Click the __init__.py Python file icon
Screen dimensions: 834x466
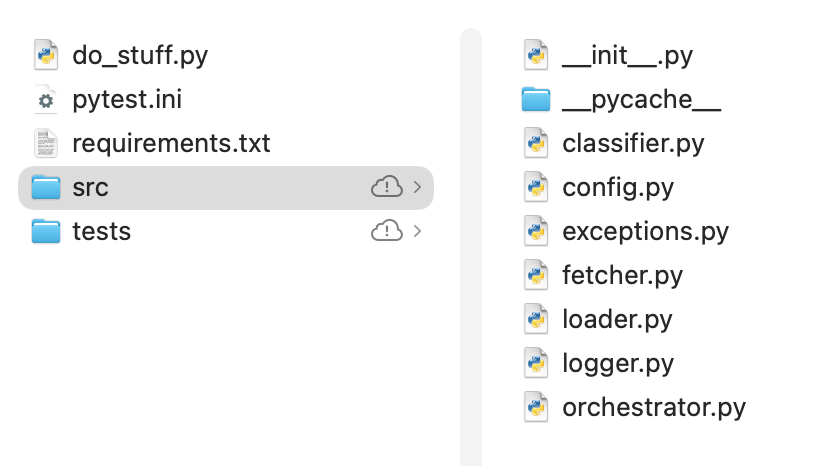(536, 55)
